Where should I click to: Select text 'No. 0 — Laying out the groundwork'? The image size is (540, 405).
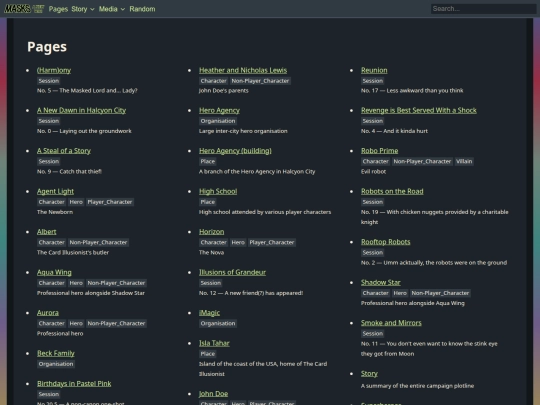pyautogui.click(x=84, y=131)
